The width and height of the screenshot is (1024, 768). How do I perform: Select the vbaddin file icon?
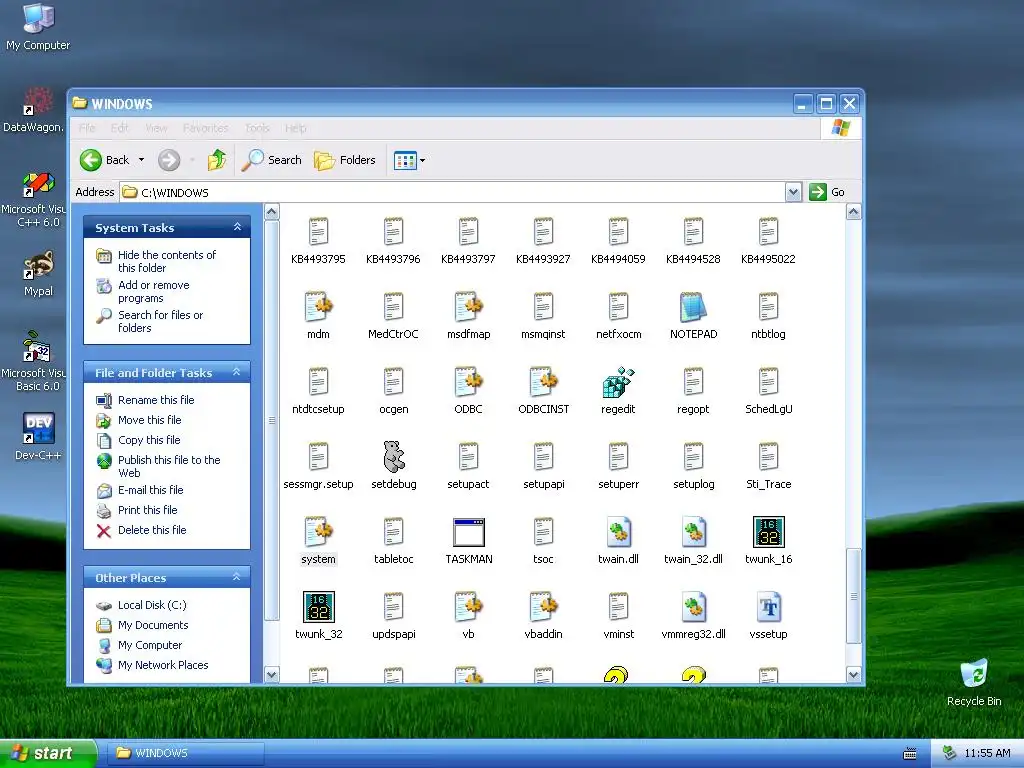[543, 608]
